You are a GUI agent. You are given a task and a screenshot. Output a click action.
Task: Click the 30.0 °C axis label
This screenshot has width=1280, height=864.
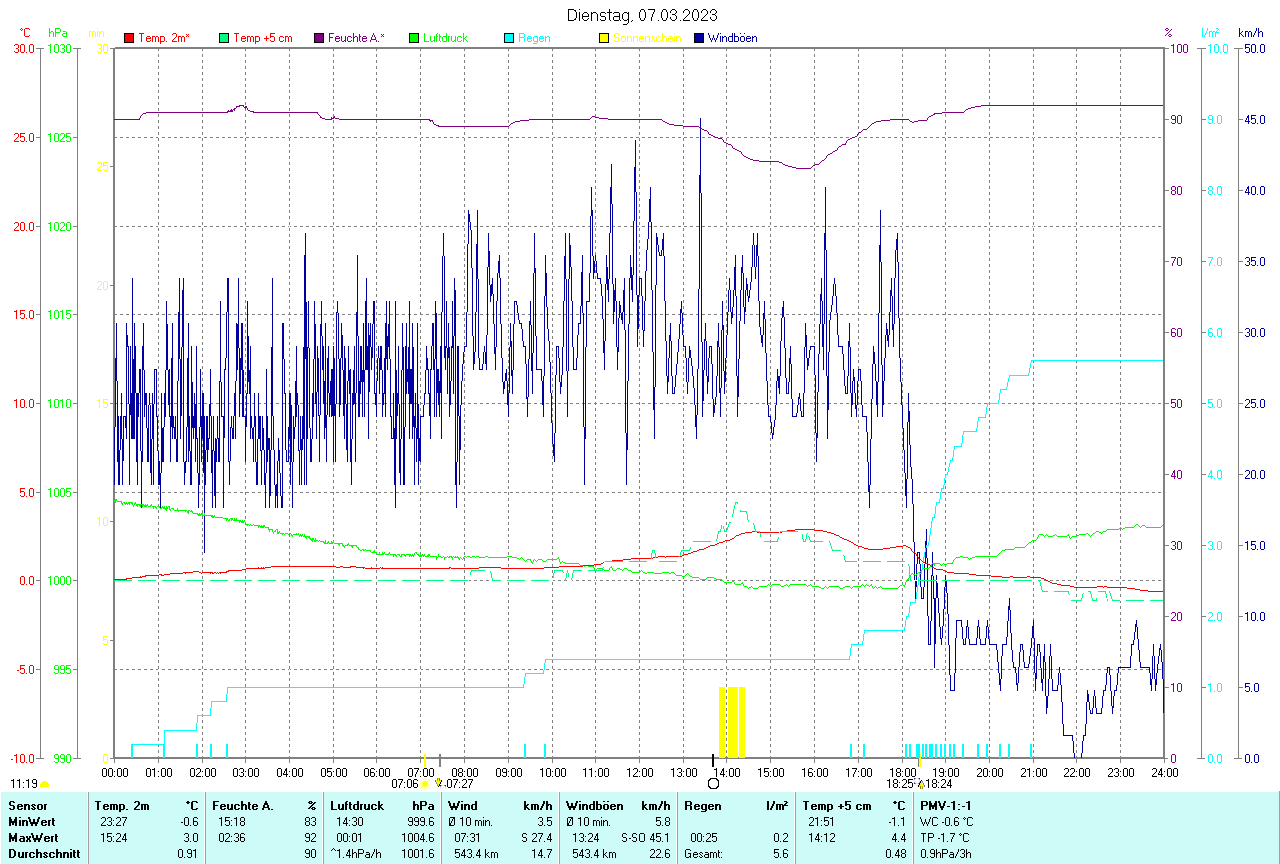tap(22, 48)
